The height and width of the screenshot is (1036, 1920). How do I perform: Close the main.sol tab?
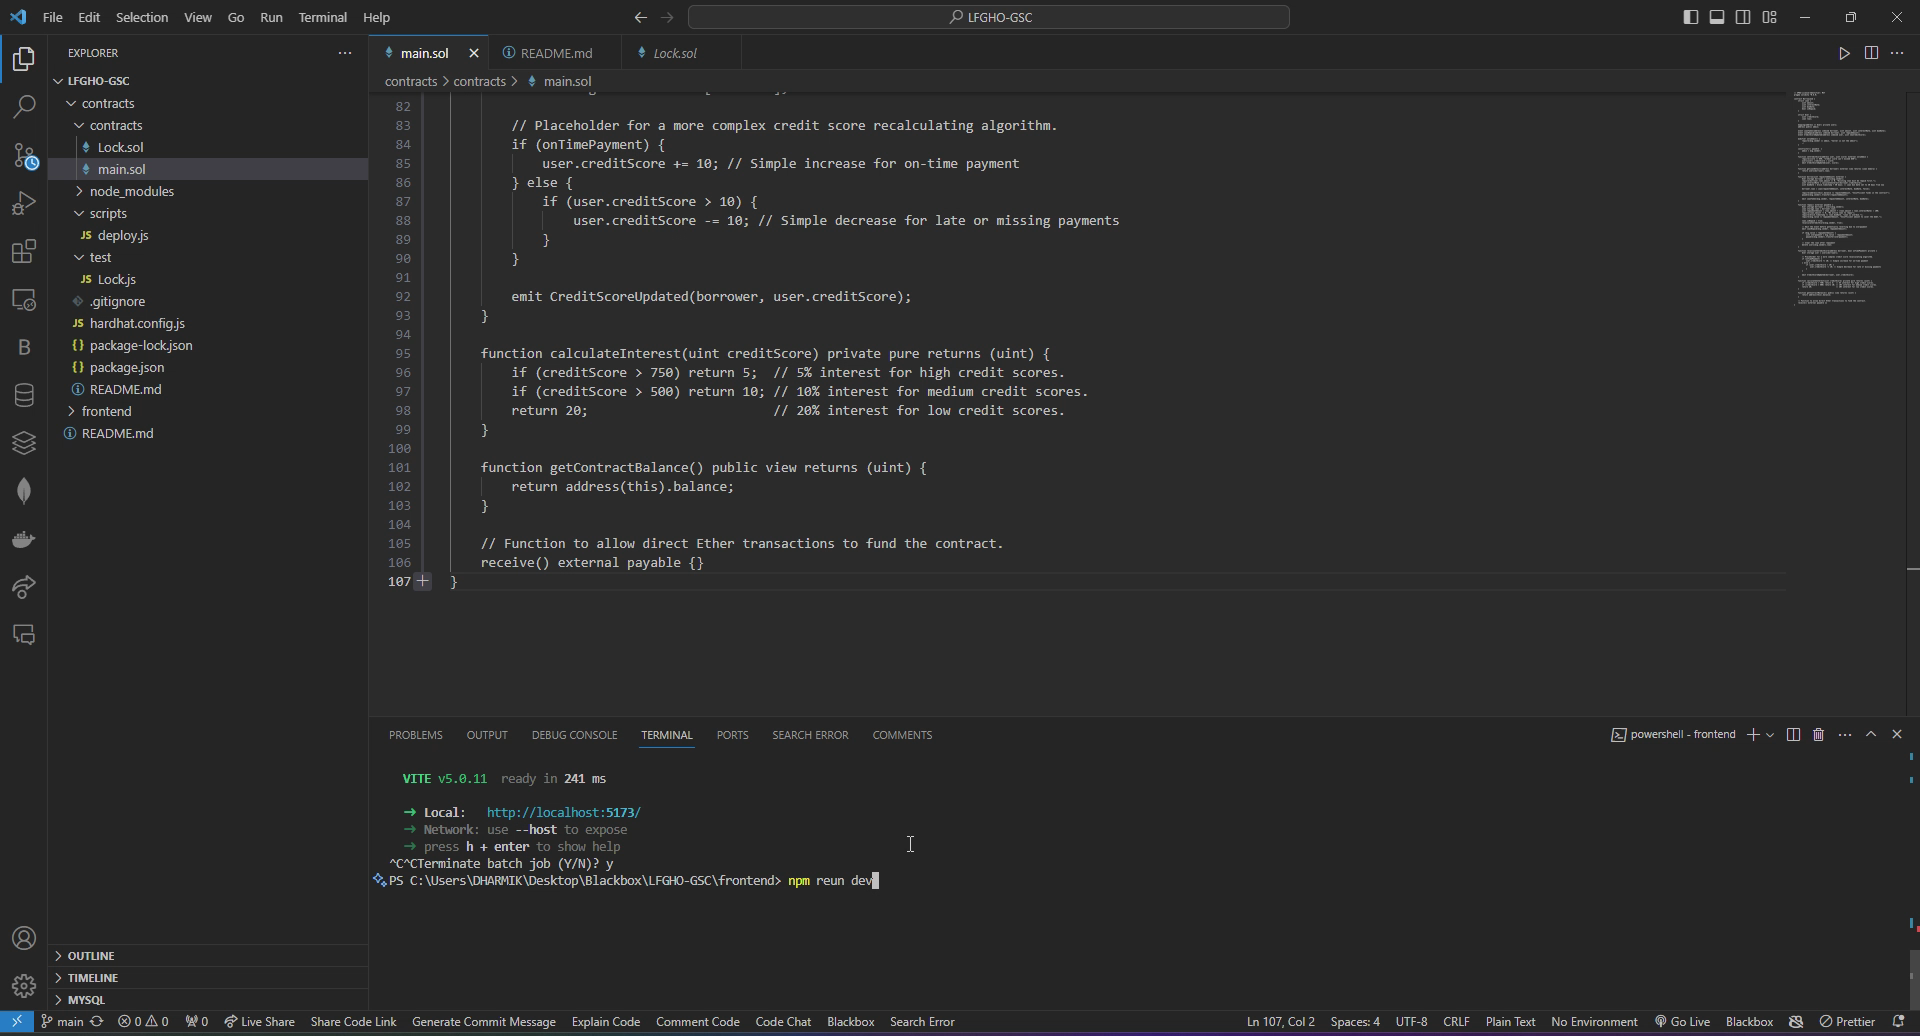click(474, 53)
